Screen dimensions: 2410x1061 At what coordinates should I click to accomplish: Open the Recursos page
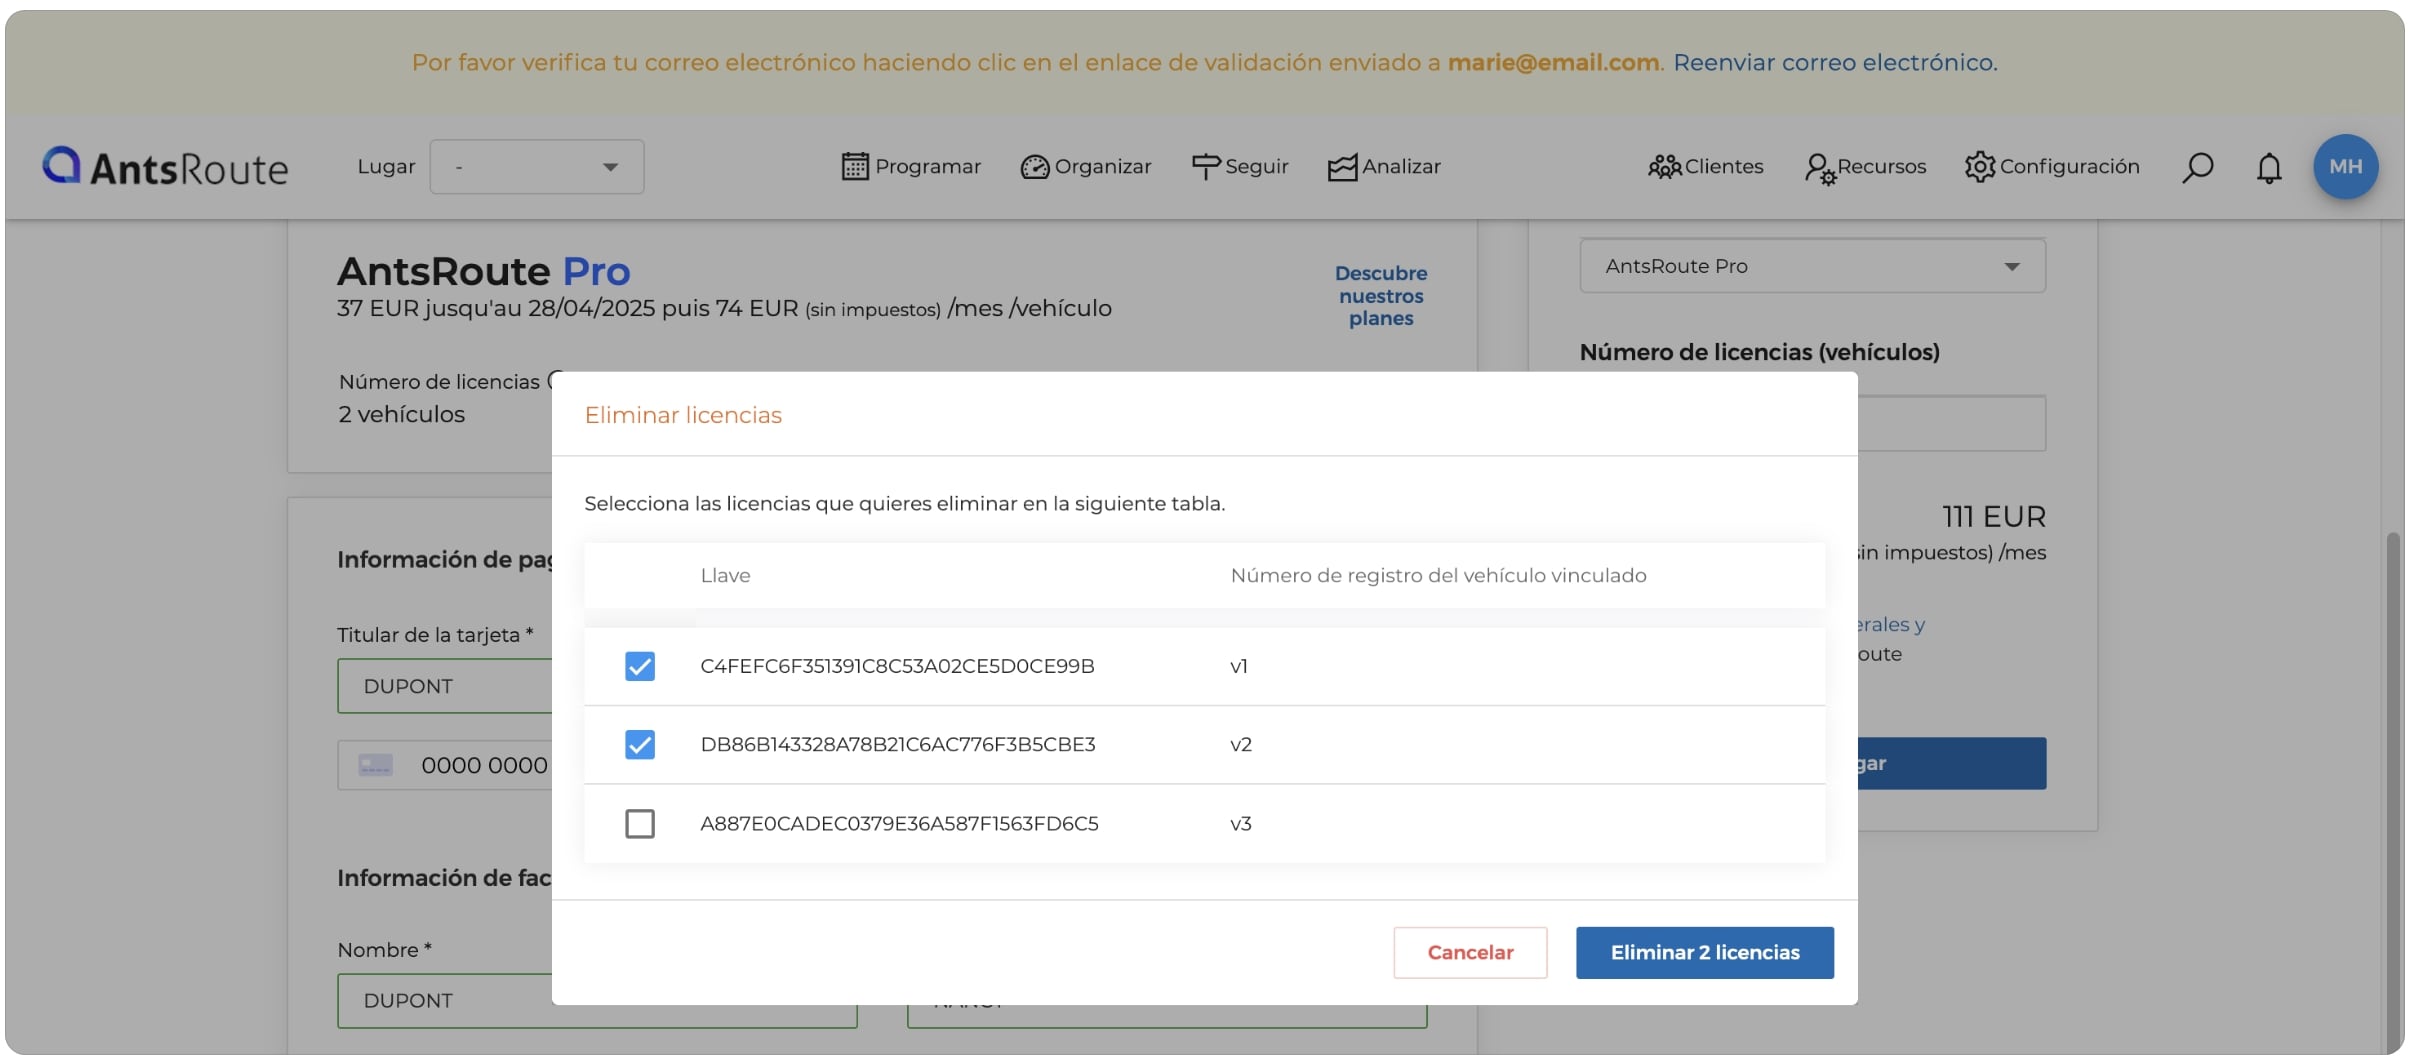coord(1866,167)
